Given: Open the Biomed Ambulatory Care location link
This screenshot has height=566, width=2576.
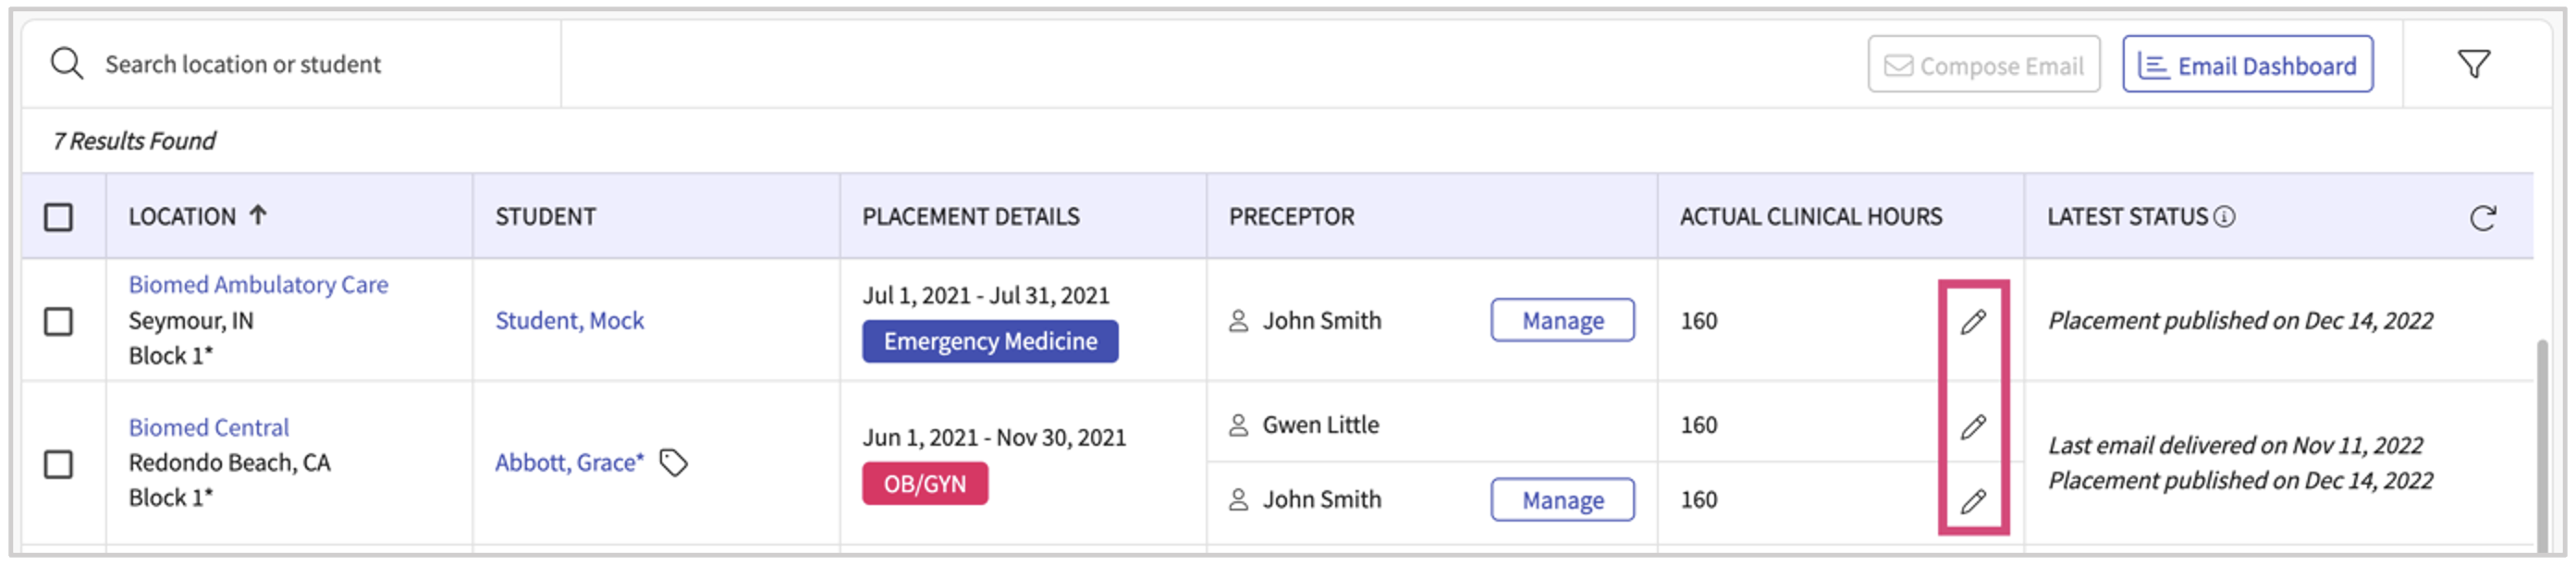Looking at the screenshot, I should coord(258,285).
